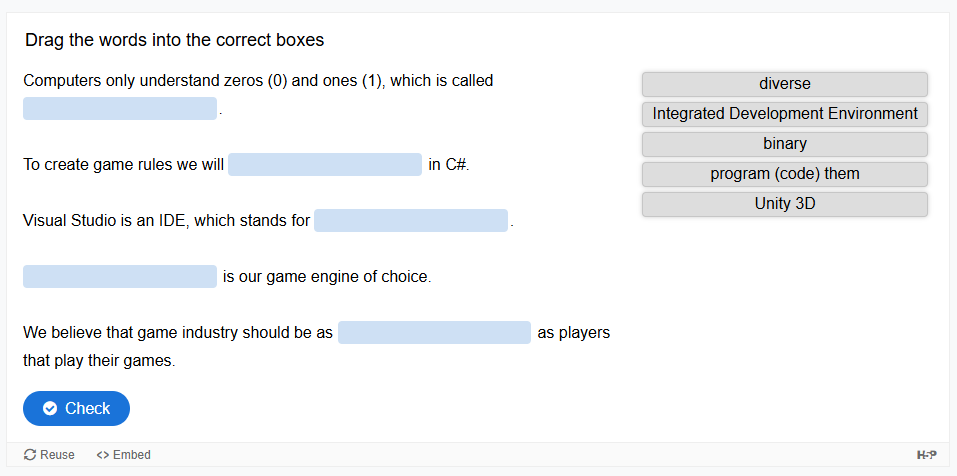
Task: Click the blank box before 'in C#'
Action: point(325,165)
